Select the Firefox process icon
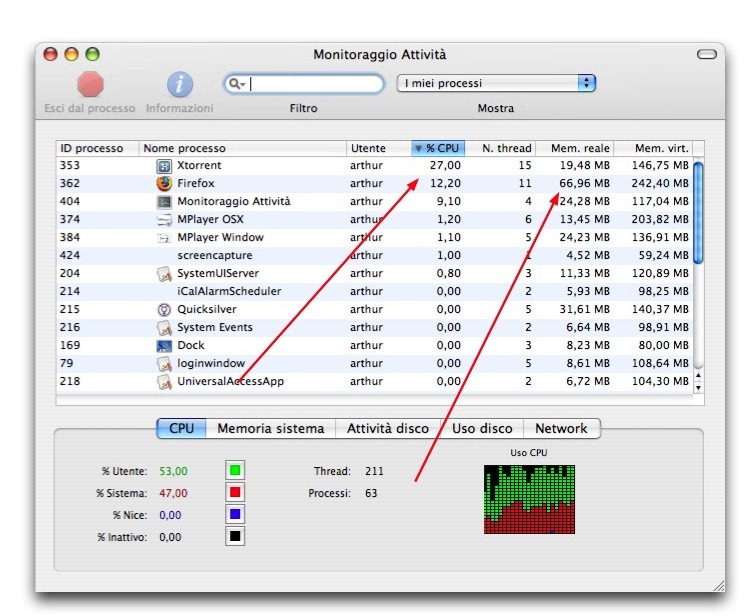The height and width of the screenshot is (616, 755). 164,183
